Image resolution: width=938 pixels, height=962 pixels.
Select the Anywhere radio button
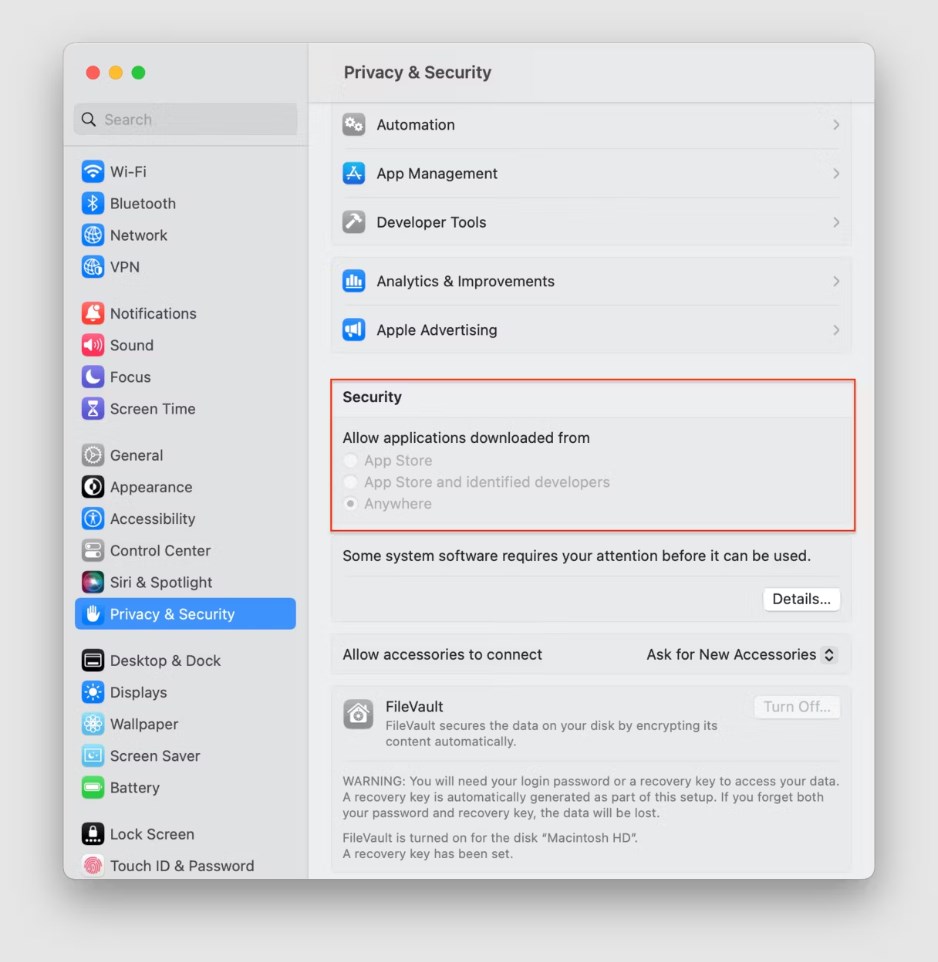pos(350,504)
